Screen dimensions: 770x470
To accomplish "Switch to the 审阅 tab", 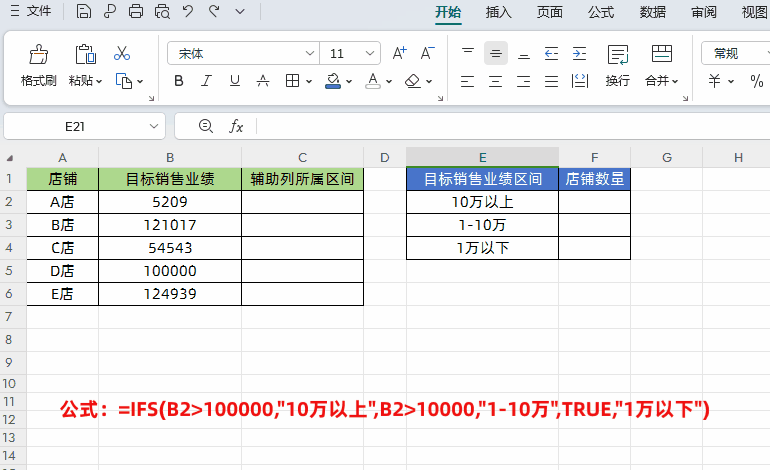I will click(704, 12).
